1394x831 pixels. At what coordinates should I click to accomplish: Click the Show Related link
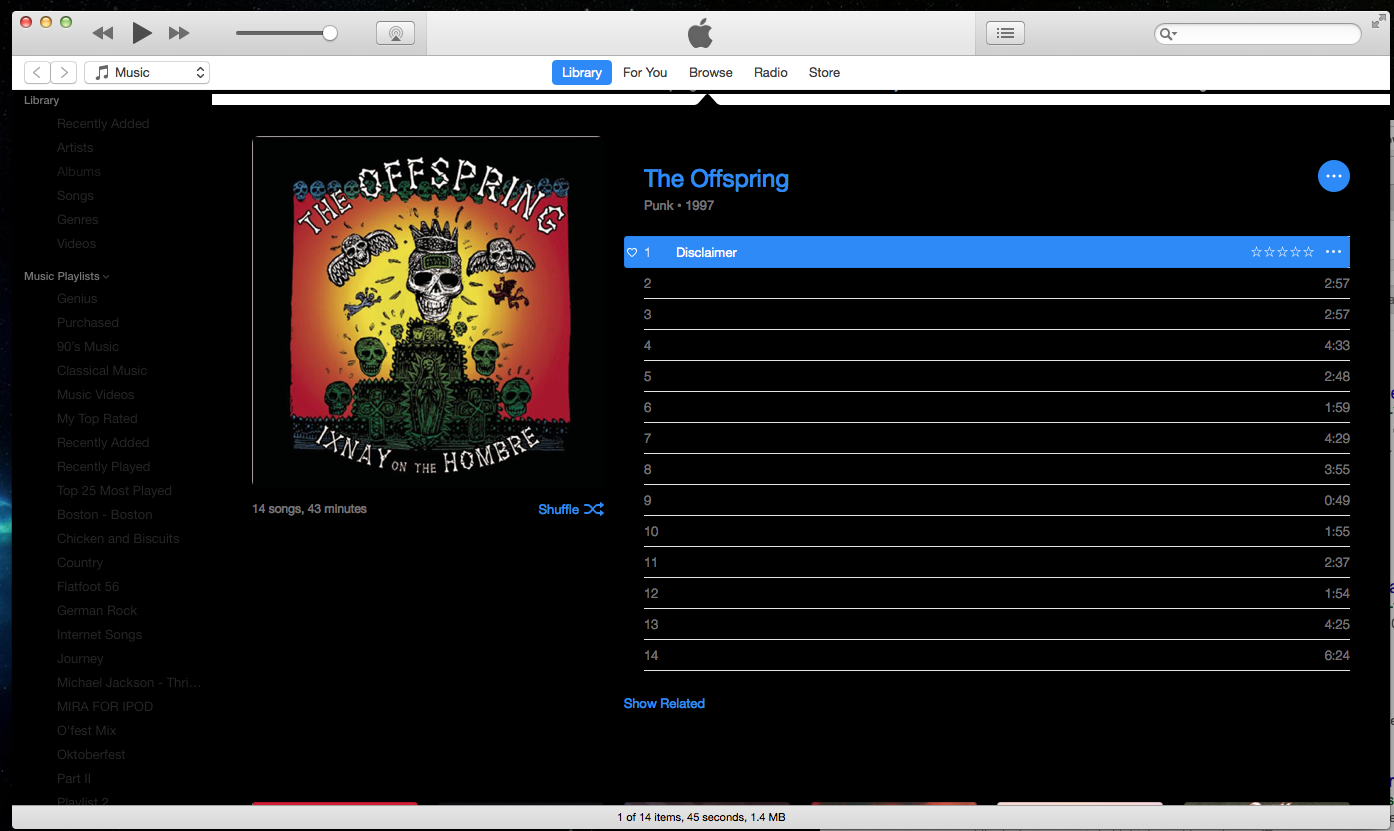click(664, 703)
